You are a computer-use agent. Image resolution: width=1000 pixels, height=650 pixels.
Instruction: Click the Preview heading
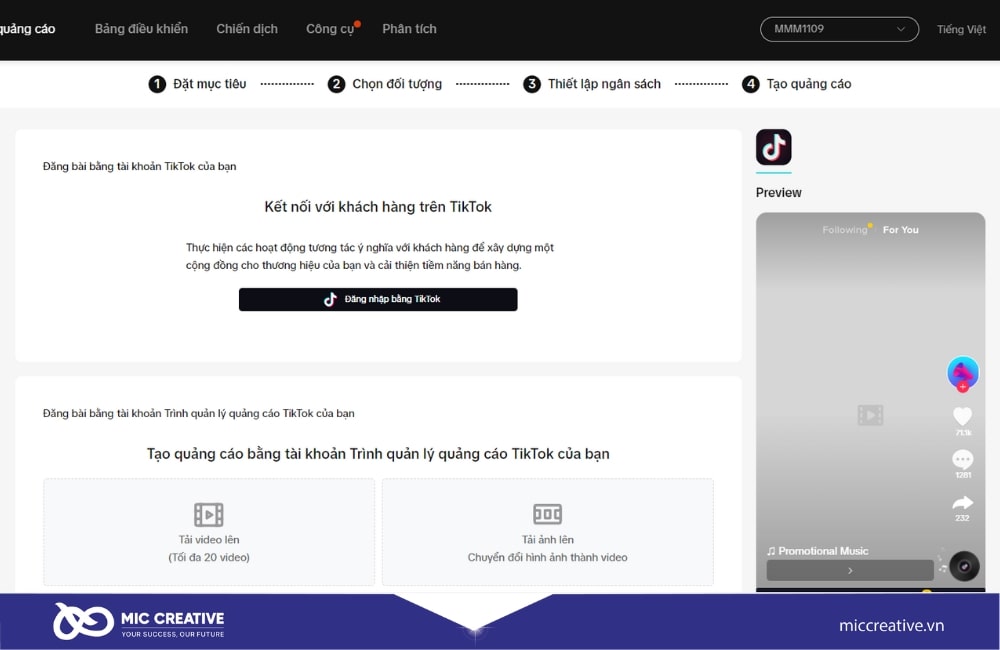[x=779, y=193]
